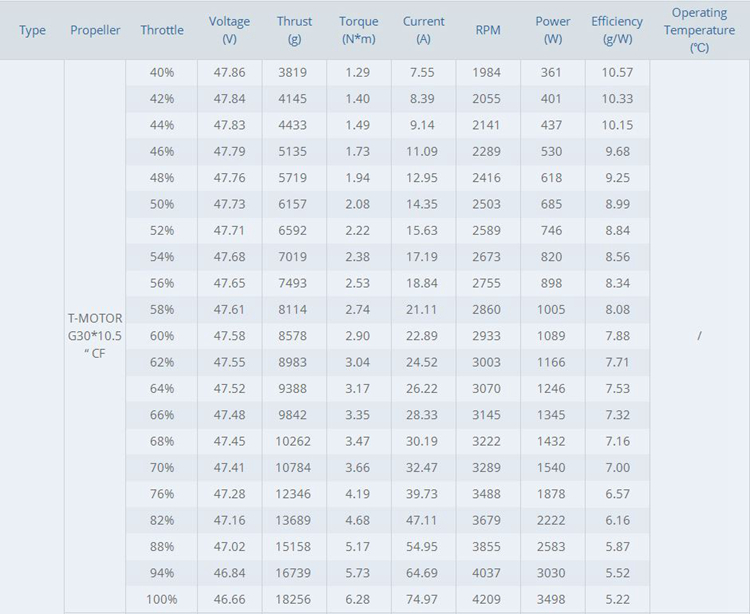
Task: Click the Propeller column header
Action: (x=95, y=30)
